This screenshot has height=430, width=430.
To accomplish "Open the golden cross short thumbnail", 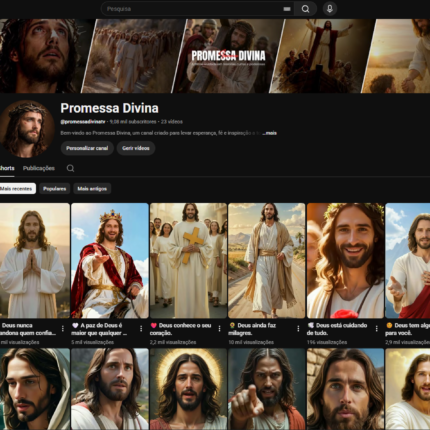I will pyautogui.click(x=188, y=261).
